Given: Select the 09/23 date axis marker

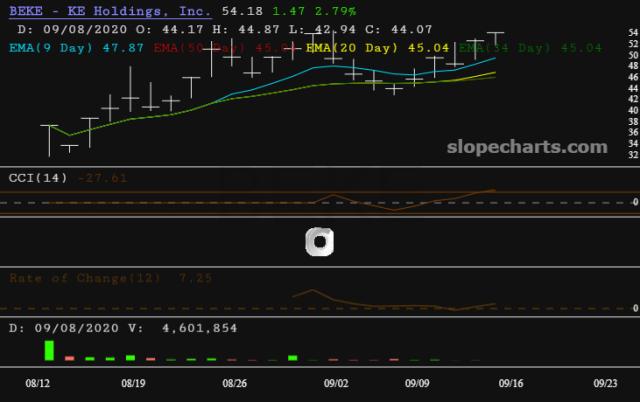Looking at the screenshot, I should coord(605,383).
